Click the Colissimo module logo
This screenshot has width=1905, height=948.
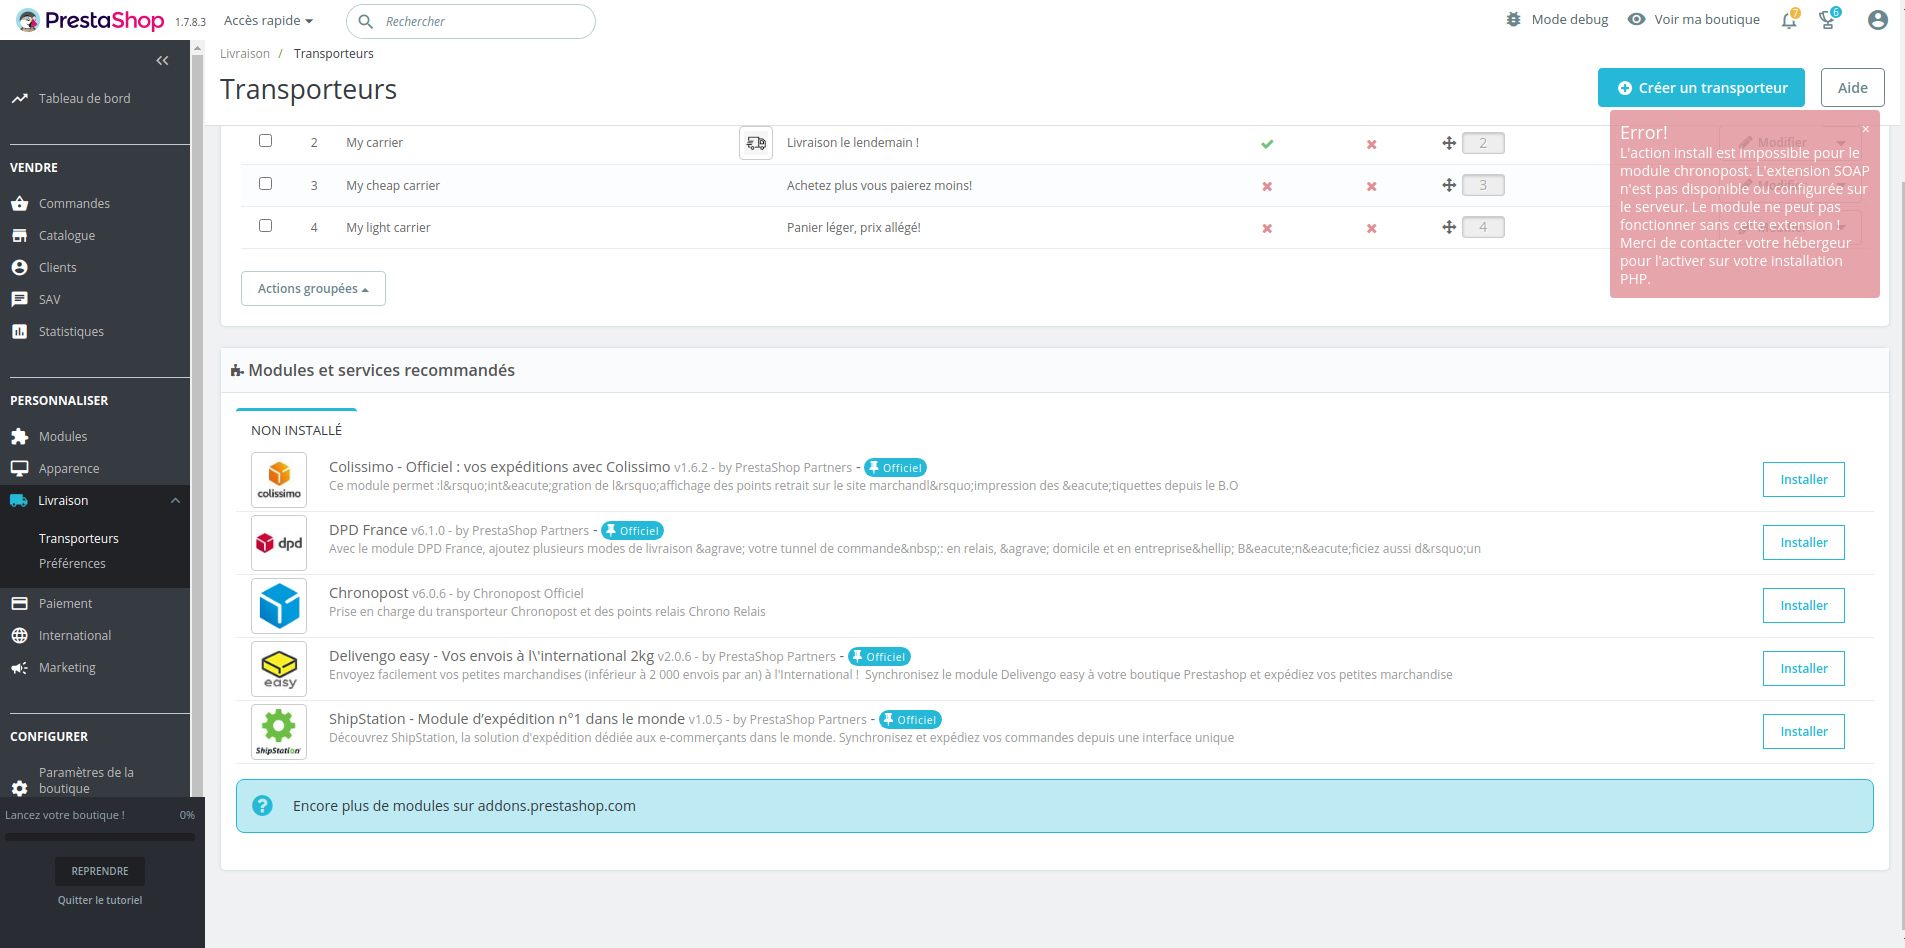point(279,480)
